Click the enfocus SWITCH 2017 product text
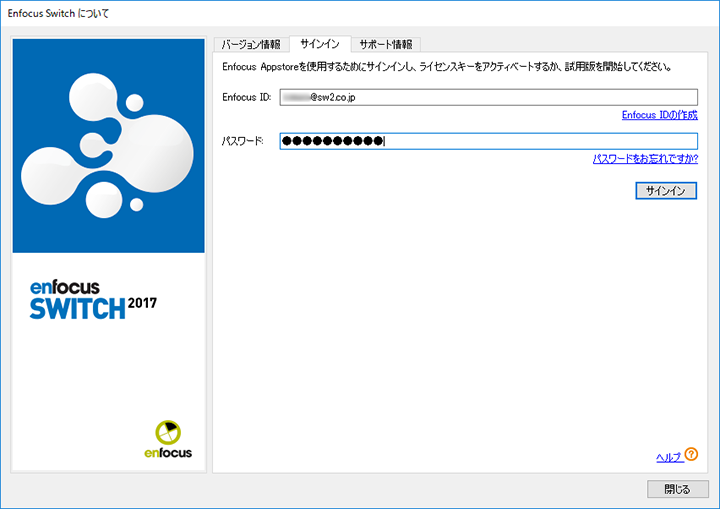720x509 pixels. click(x=93, y=300)
